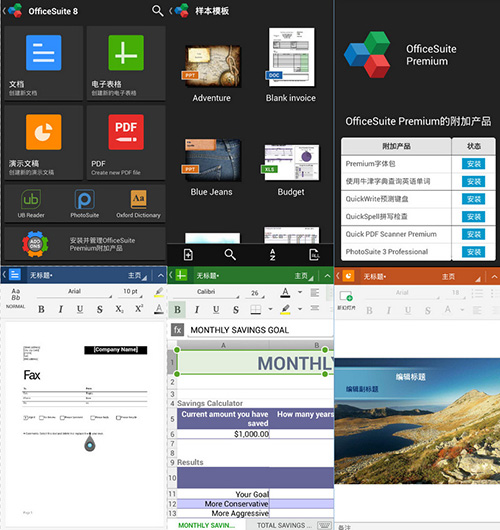
Task: Click the spreadsheet keyboard icon near sheet tabs
Action: tap(324, 525)
